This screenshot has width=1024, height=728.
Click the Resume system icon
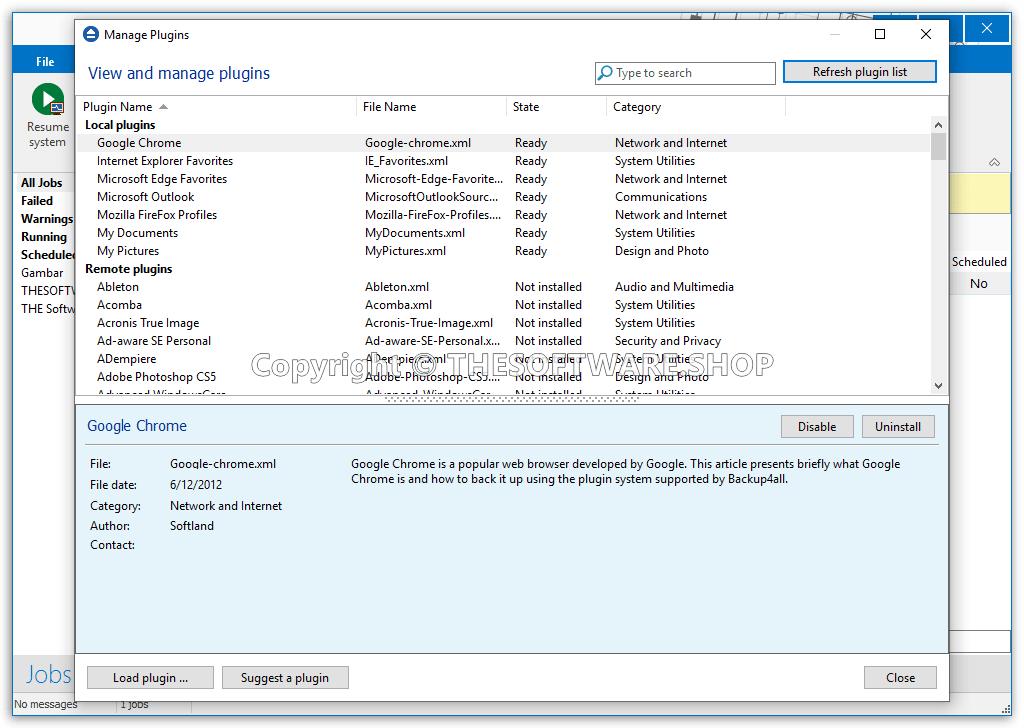[48, 100]
